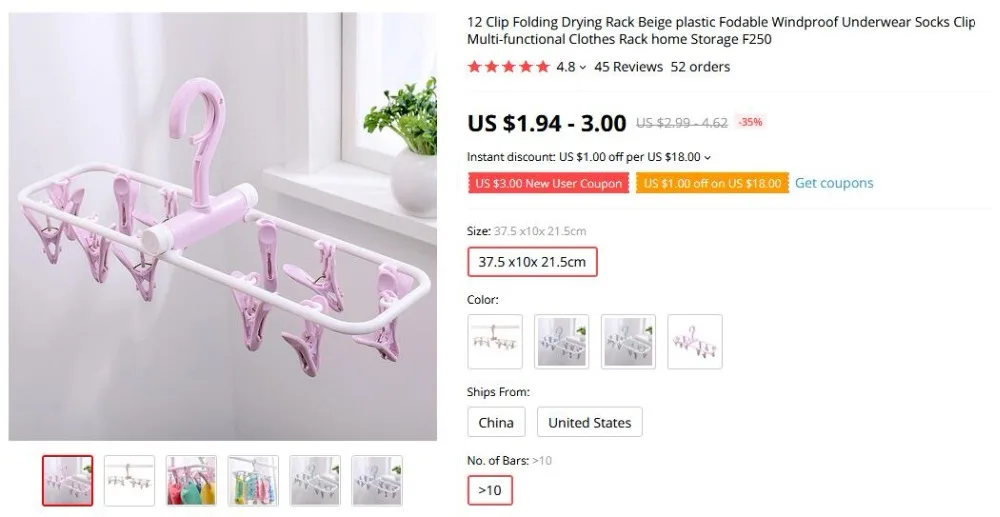Image resolution: width=1000 pixels, height=517 pixels.
Task: Open the 45 Reviews link
Action: (628, 67)
